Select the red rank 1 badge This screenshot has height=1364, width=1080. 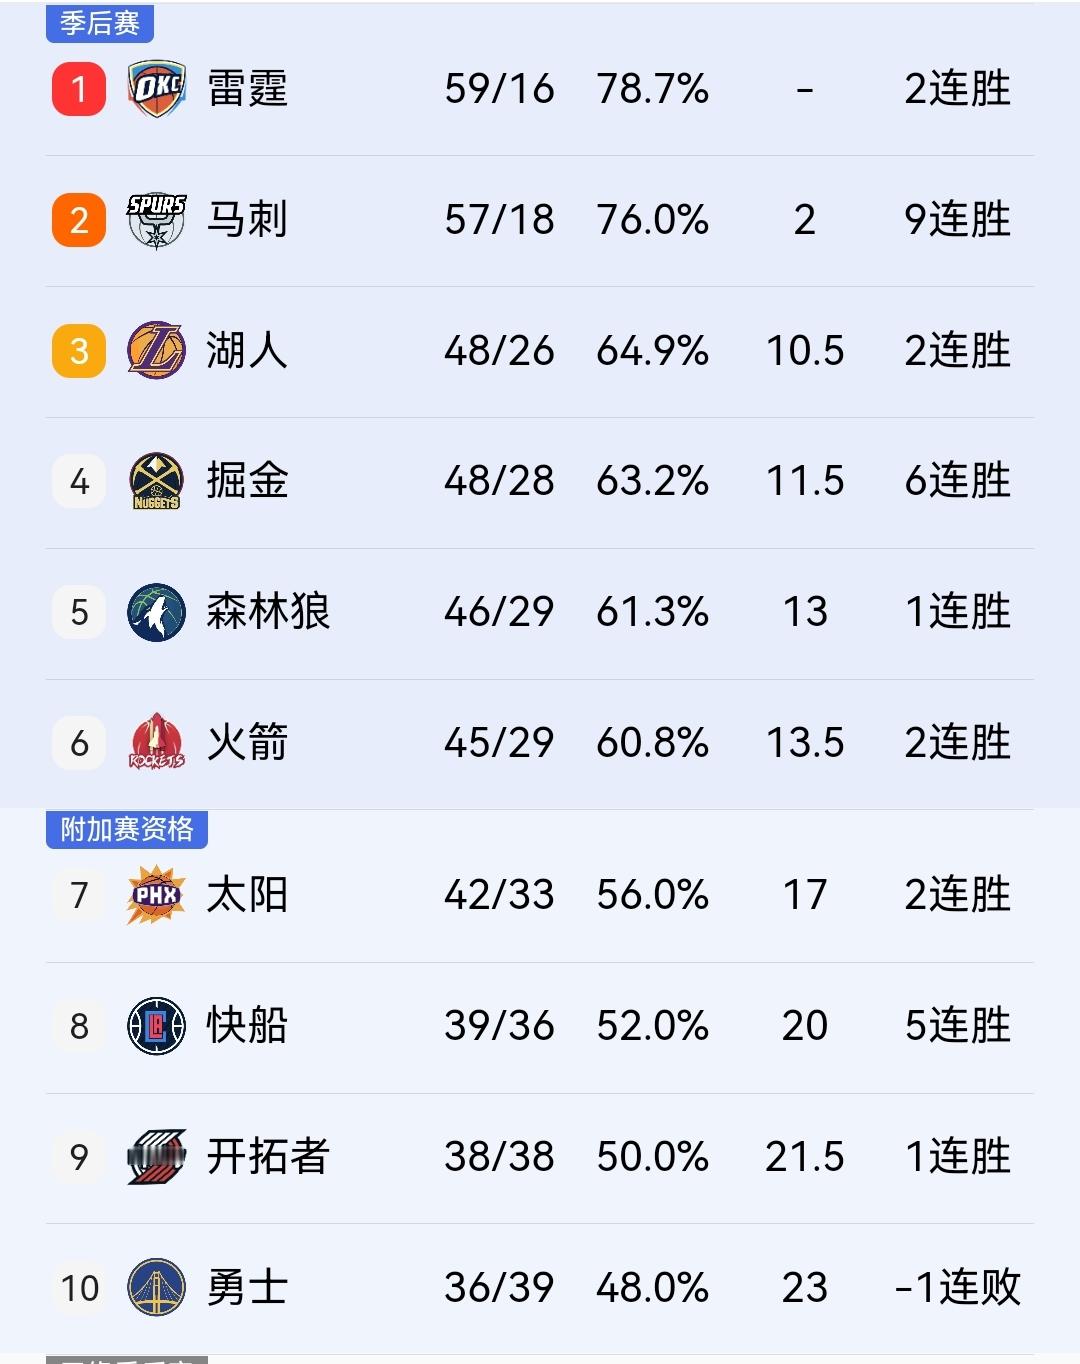pos(78,88)
